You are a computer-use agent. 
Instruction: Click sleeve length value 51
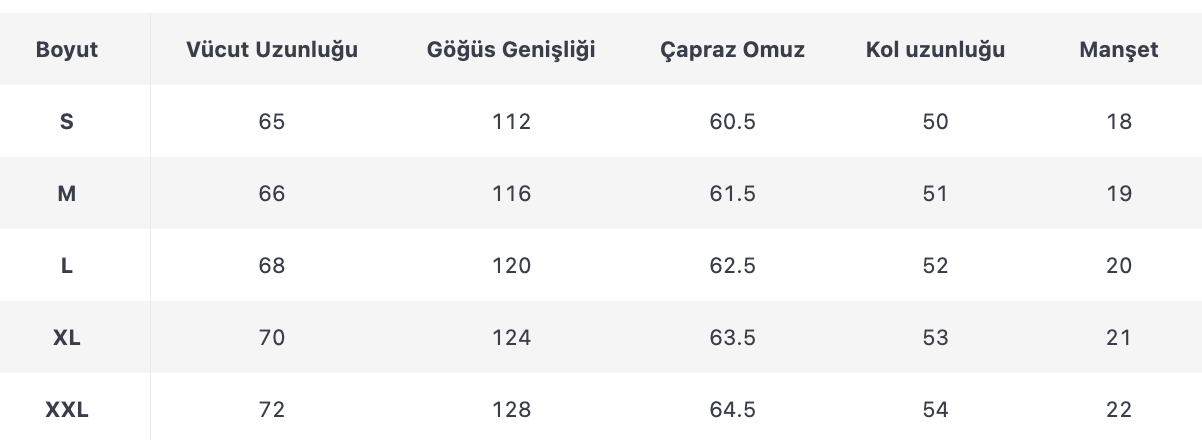935,194
